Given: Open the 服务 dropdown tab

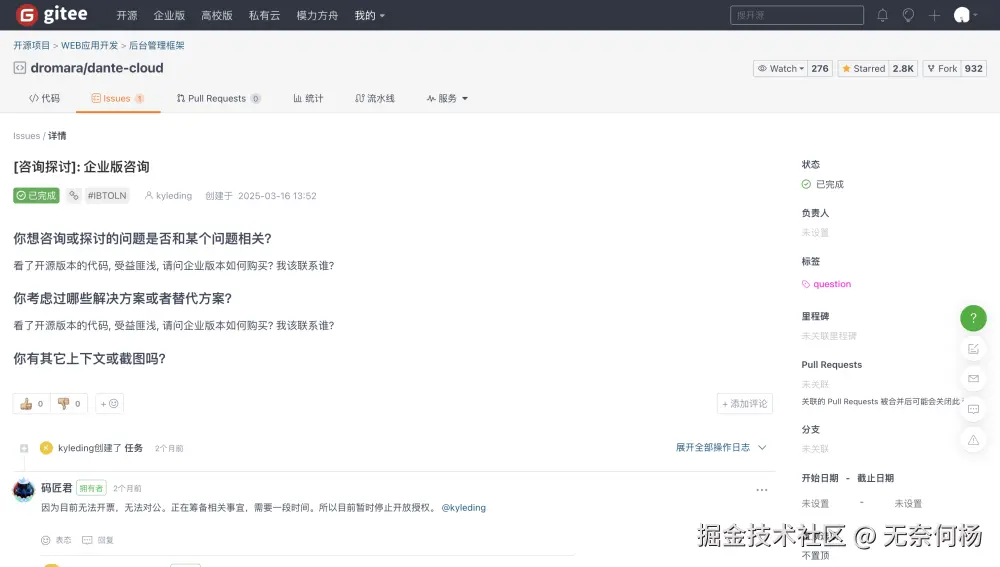Looking at the screenshot, I should click(447, 98).
